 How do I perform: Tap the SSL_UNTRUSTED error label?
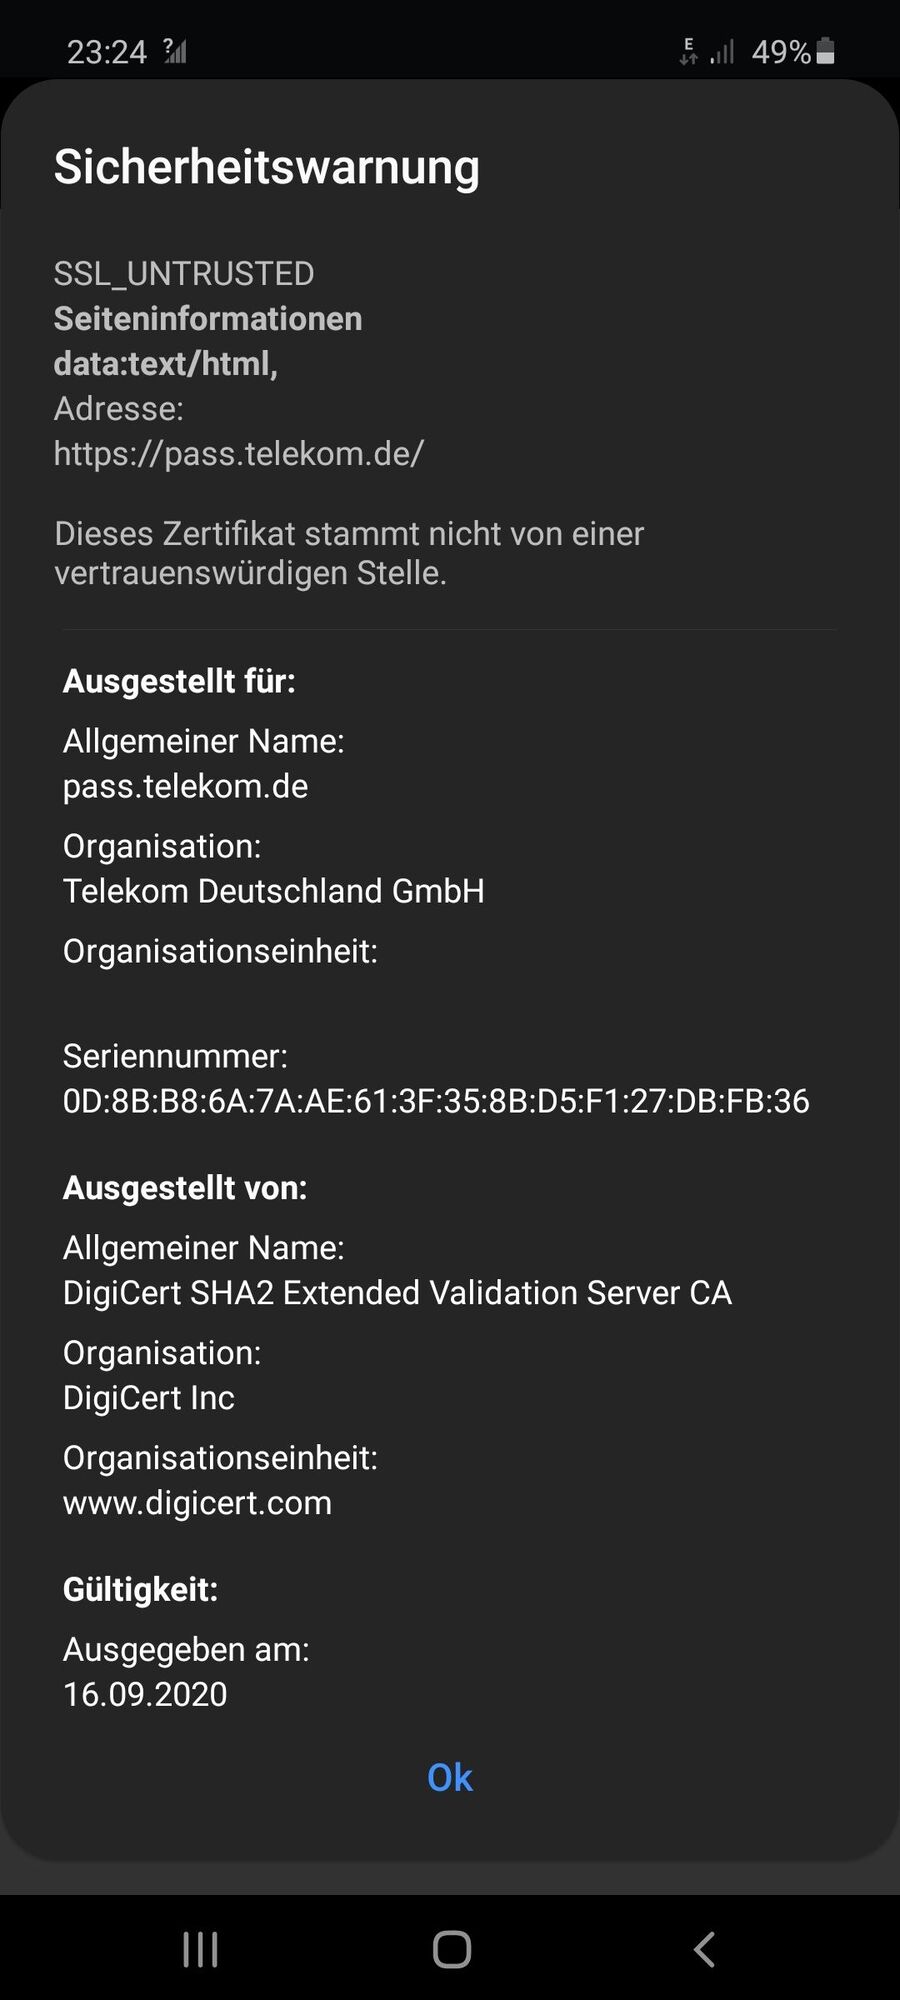pos(184,273)
